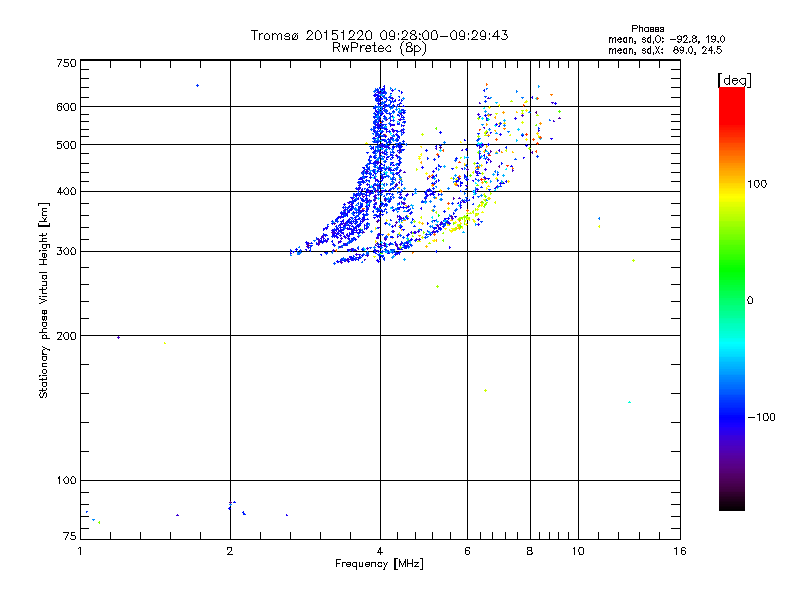The image size is (800, 600).
Task: Click the y-axis '500' tick label
Action: [66, 145]
